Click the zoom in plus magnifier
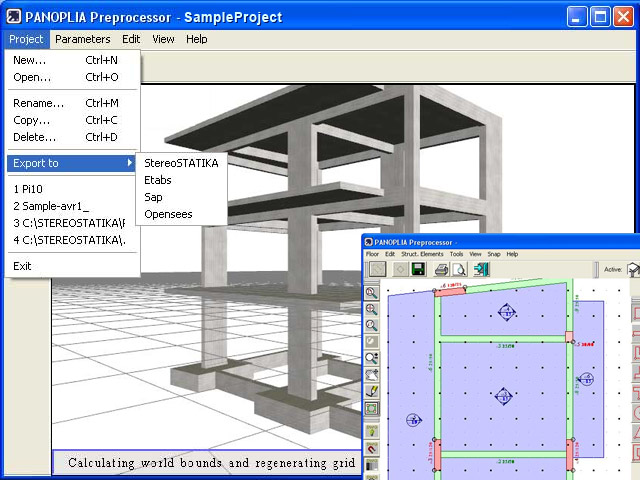 coord(371,309)
